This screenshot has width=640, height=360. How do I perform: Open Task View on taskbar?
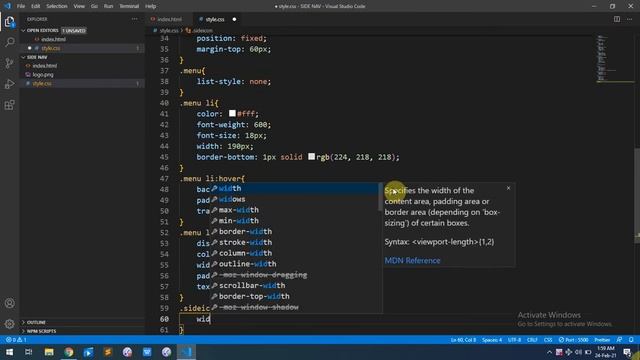pyautogui.click(x=29, y=352)
